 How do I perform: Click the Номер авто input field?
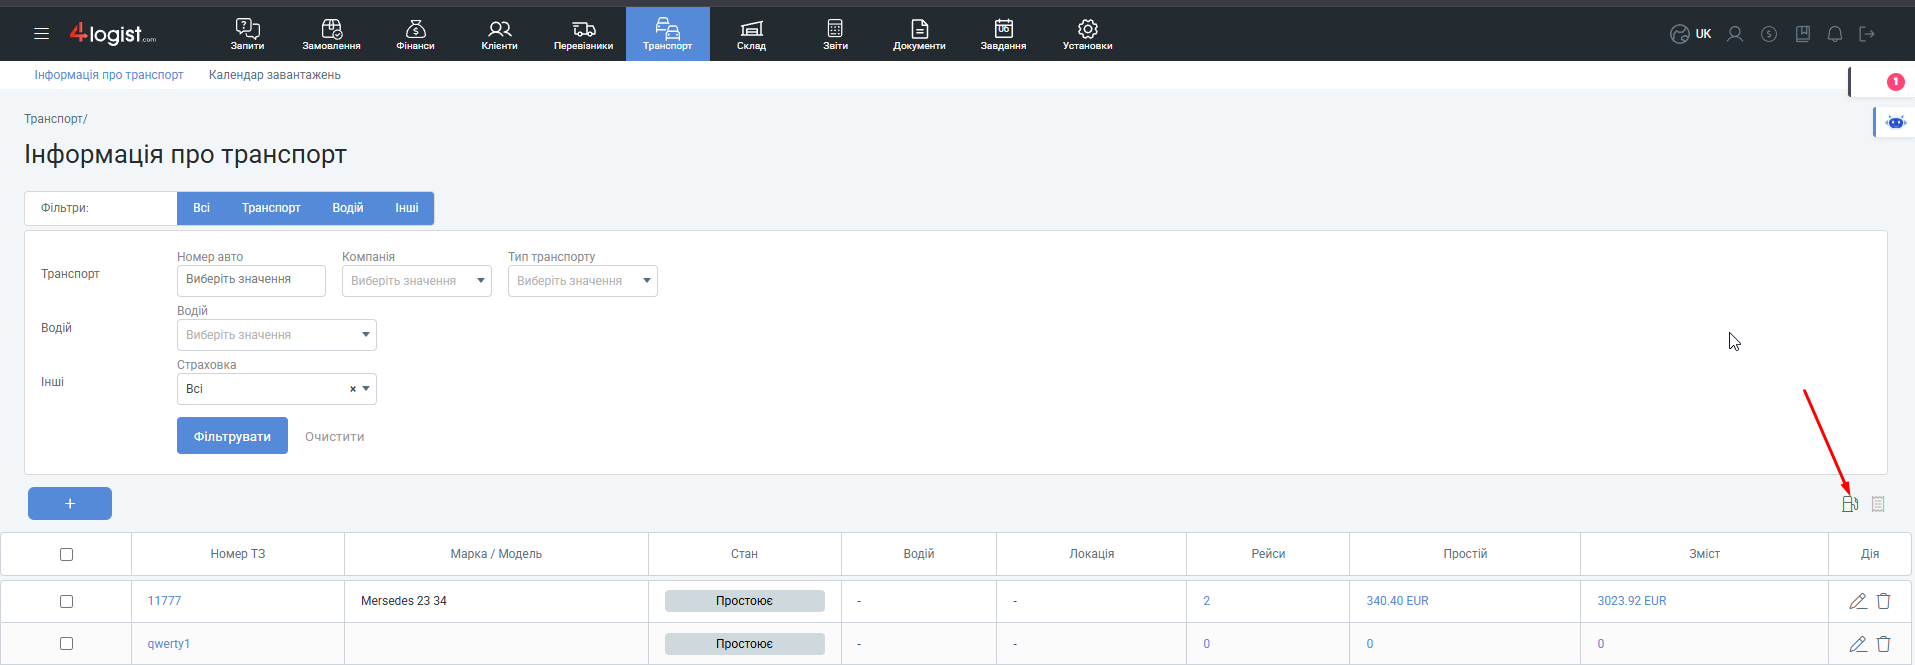click(x=251, y=280)
